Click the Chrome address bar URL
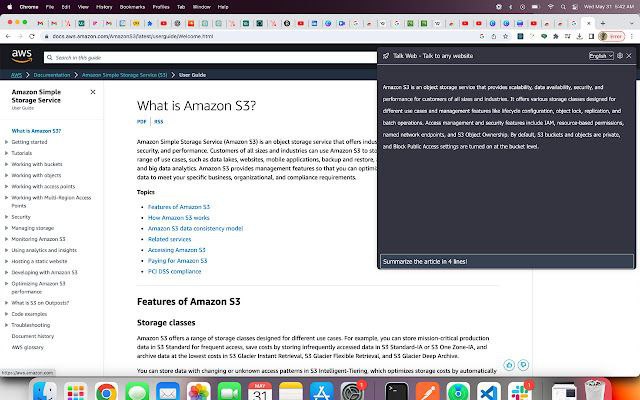This screenshot has width=640, height=400. click(133, 36)
